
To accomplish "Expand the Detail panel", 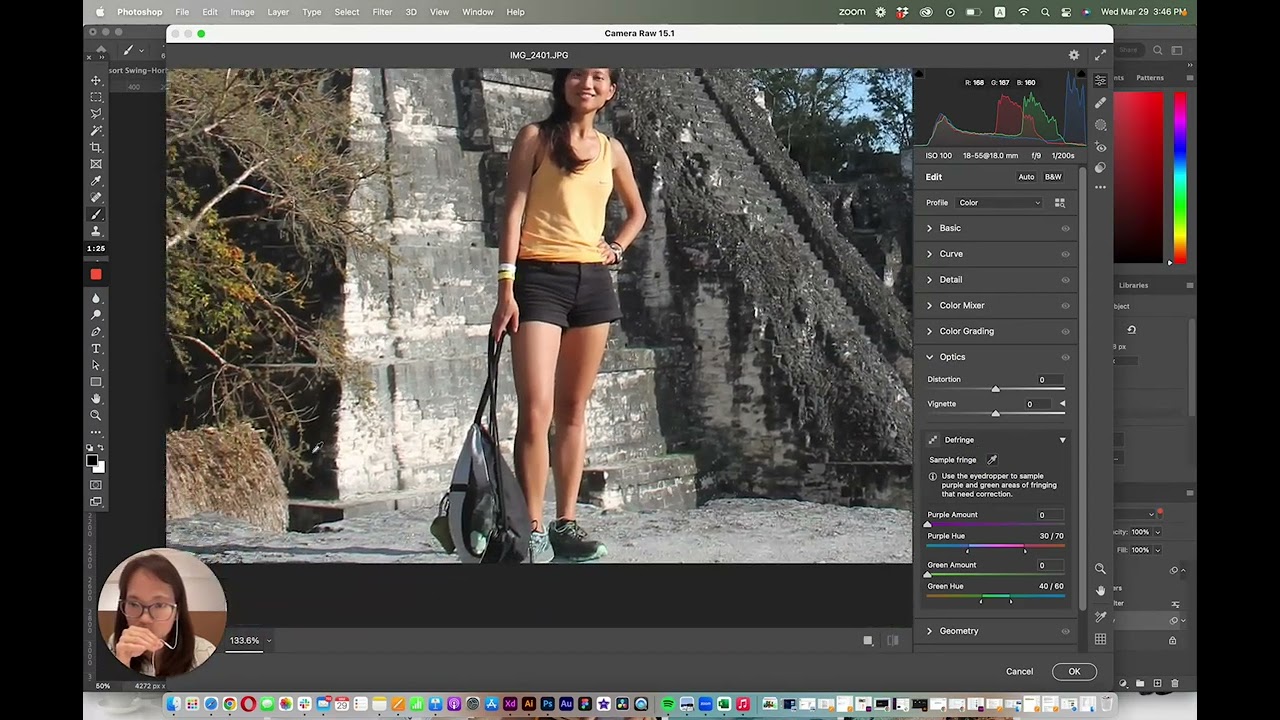I will (x=929, y=280).
